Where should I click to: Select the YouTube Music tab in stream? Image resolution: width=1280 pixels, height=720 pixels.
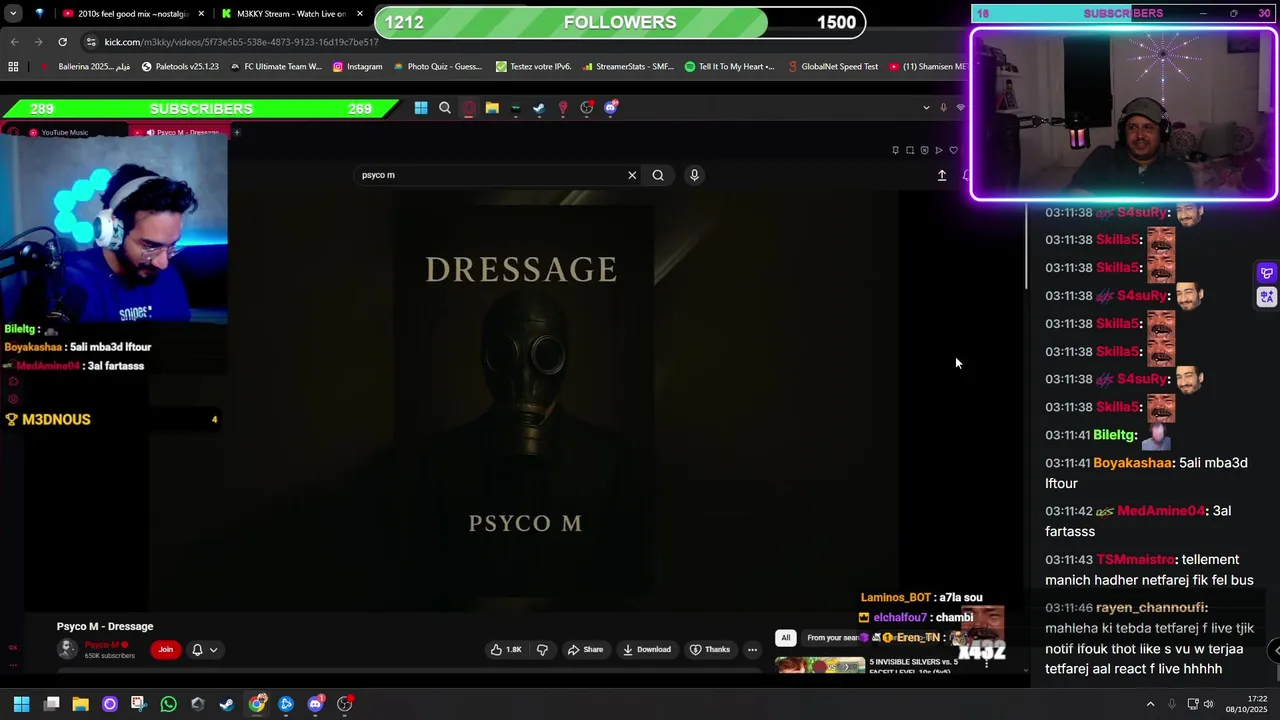click(64, 132)
